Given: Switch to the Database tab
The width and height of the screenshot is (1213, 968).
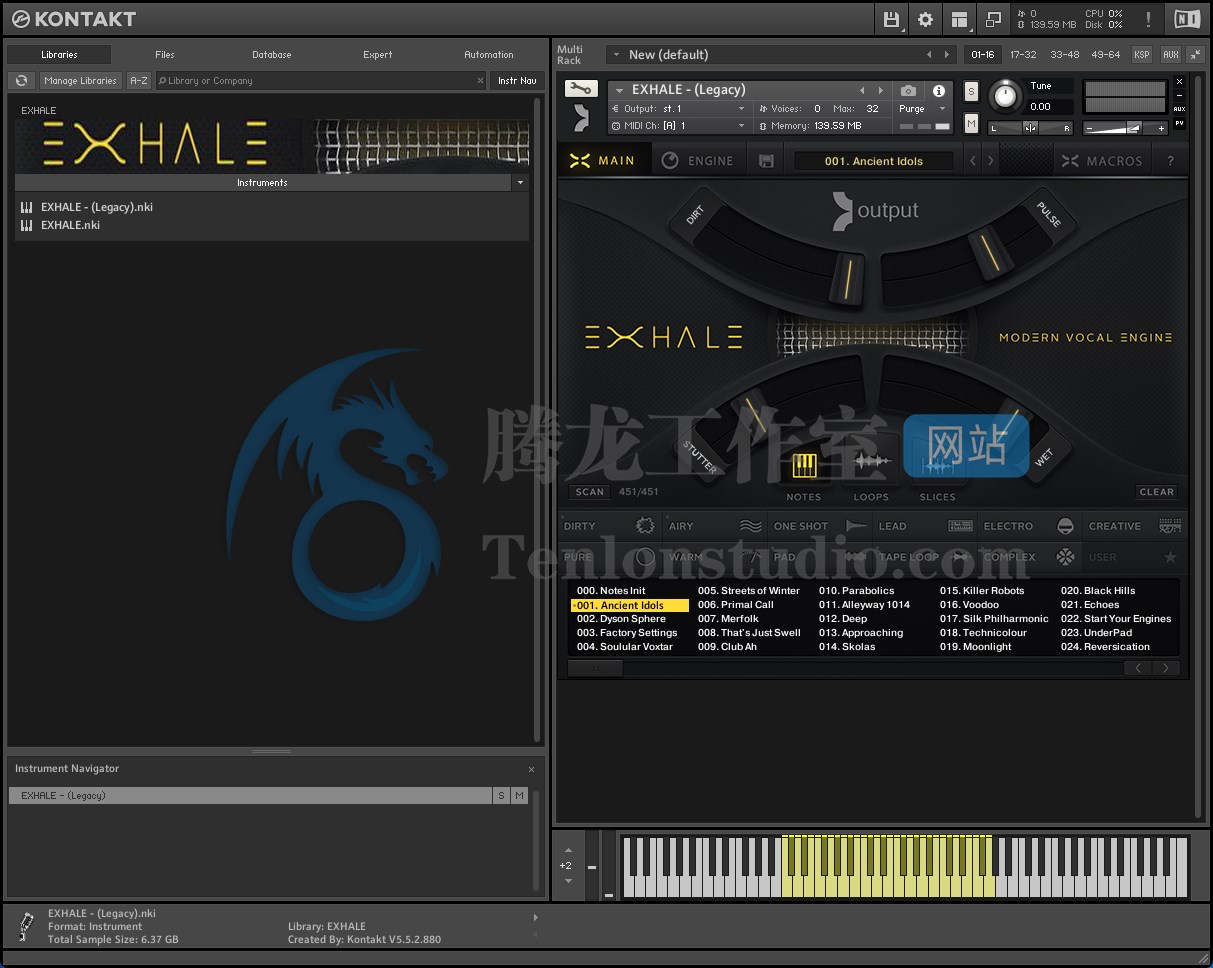Looking at the screenshot, I should 272,55.
